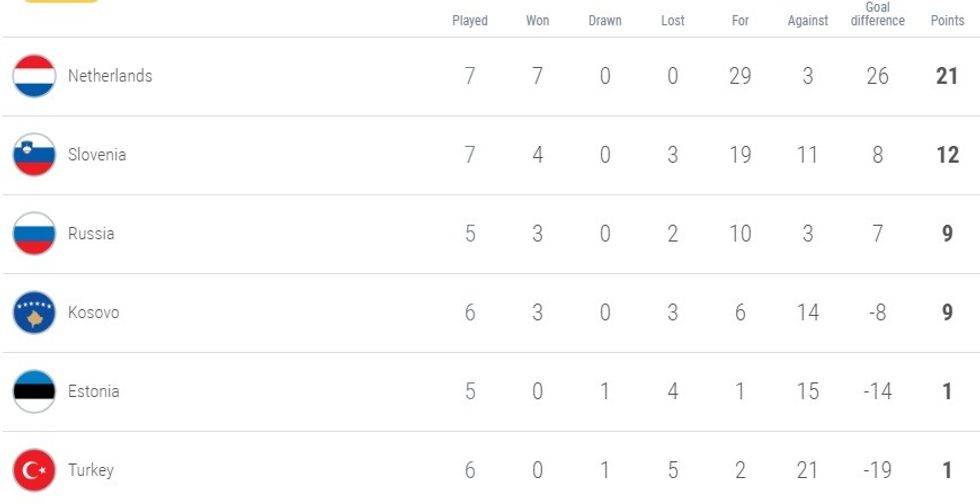
Task: Select the Russia team name
Action: point(91,234)
